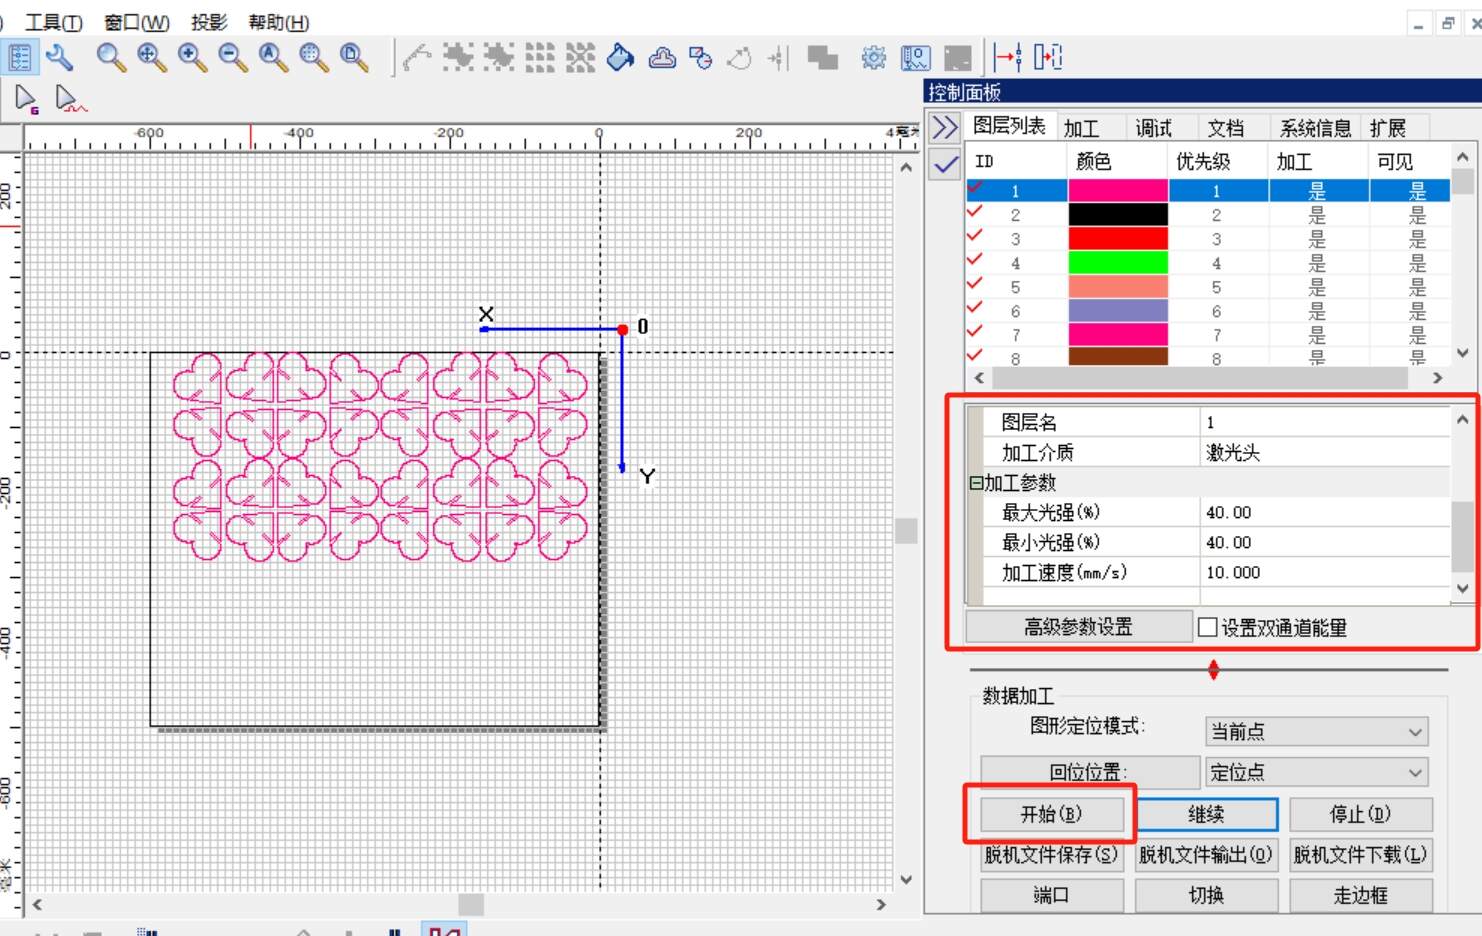Toggle the red checkmark on layer 3 row
The height and width of the screenshot is (936, 1482).
pos(975,236)
